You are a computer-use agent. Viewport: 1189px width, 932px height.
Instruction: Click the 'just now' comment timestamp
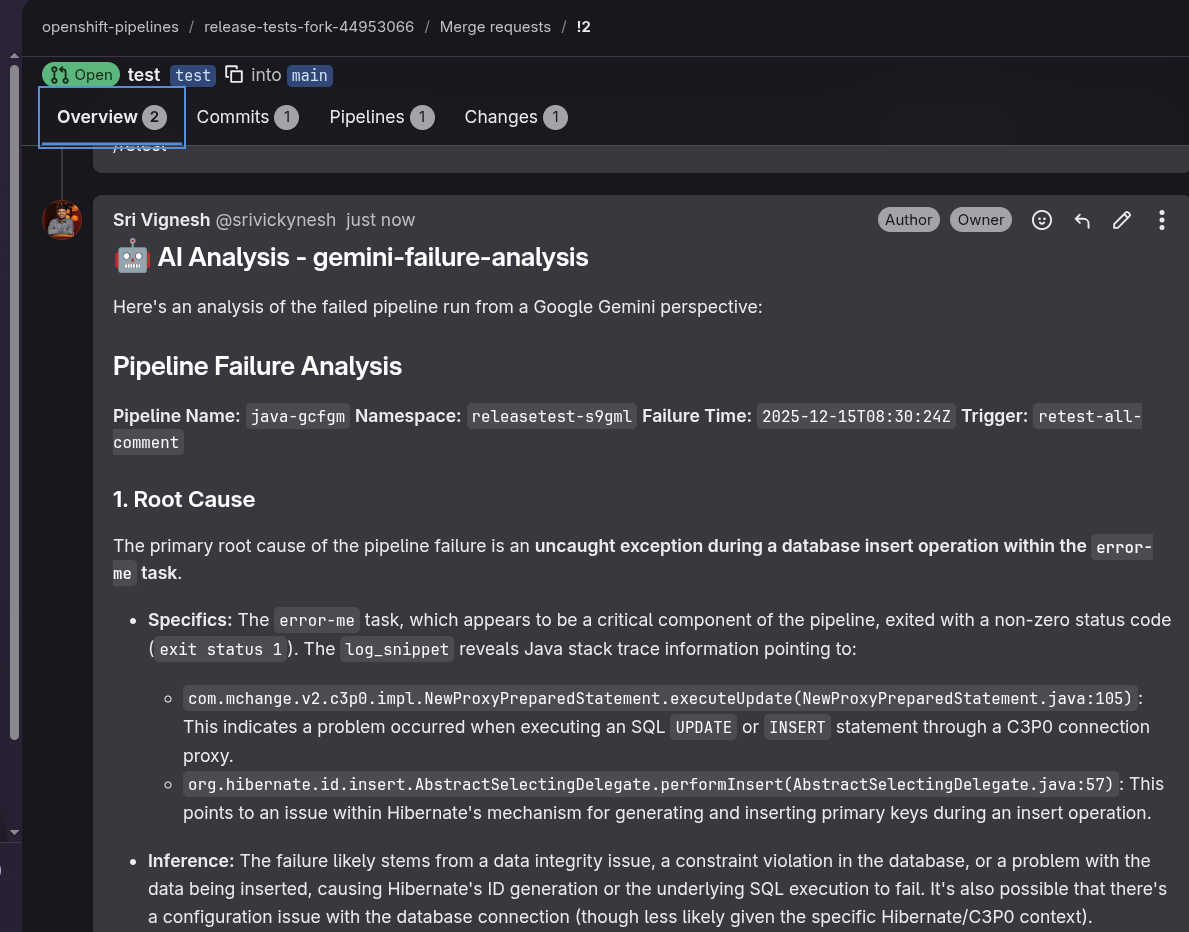click(x=380, y=220)
